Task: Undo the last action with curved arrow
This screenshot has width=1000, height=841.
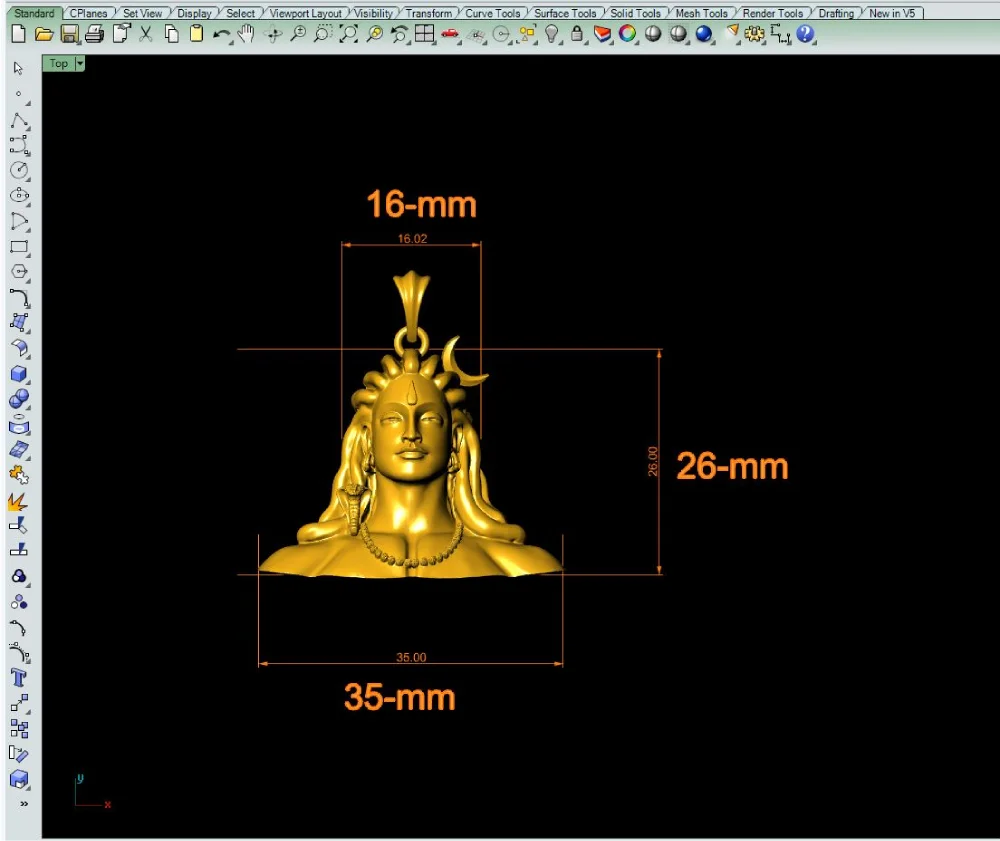Action: coord(221,34)
